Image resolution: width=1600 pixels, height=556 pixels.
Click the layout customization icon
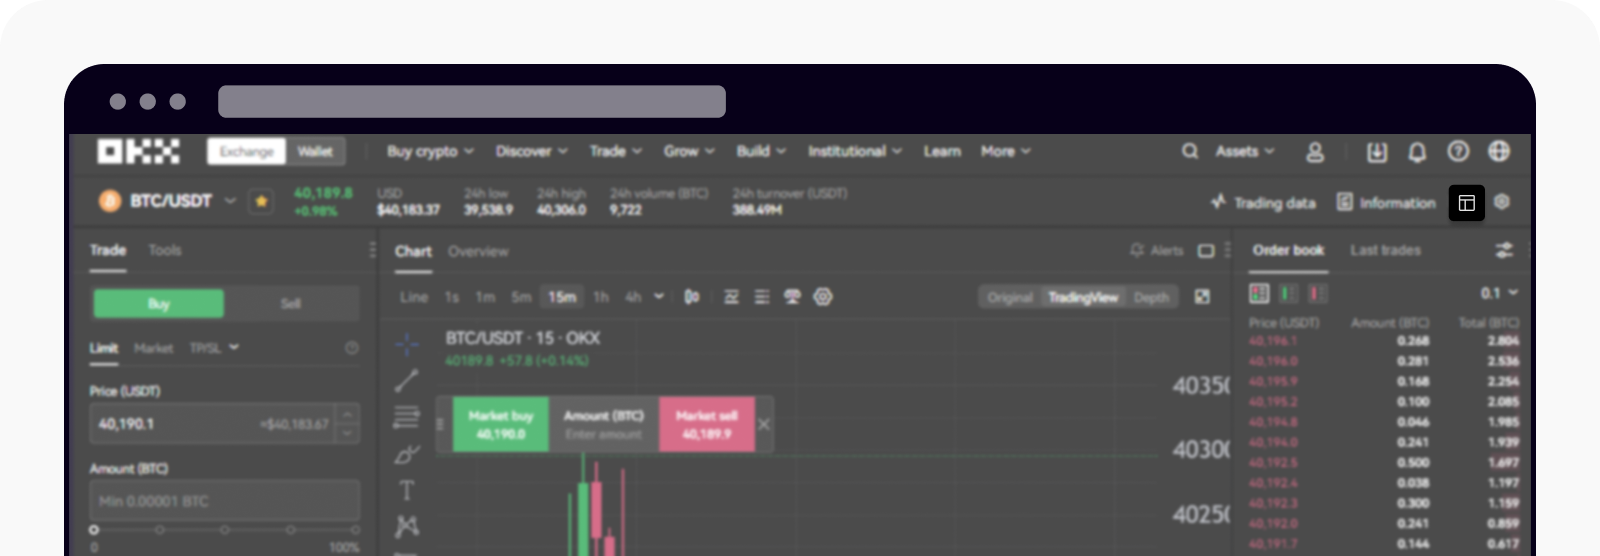click(x=1466, y=203)
